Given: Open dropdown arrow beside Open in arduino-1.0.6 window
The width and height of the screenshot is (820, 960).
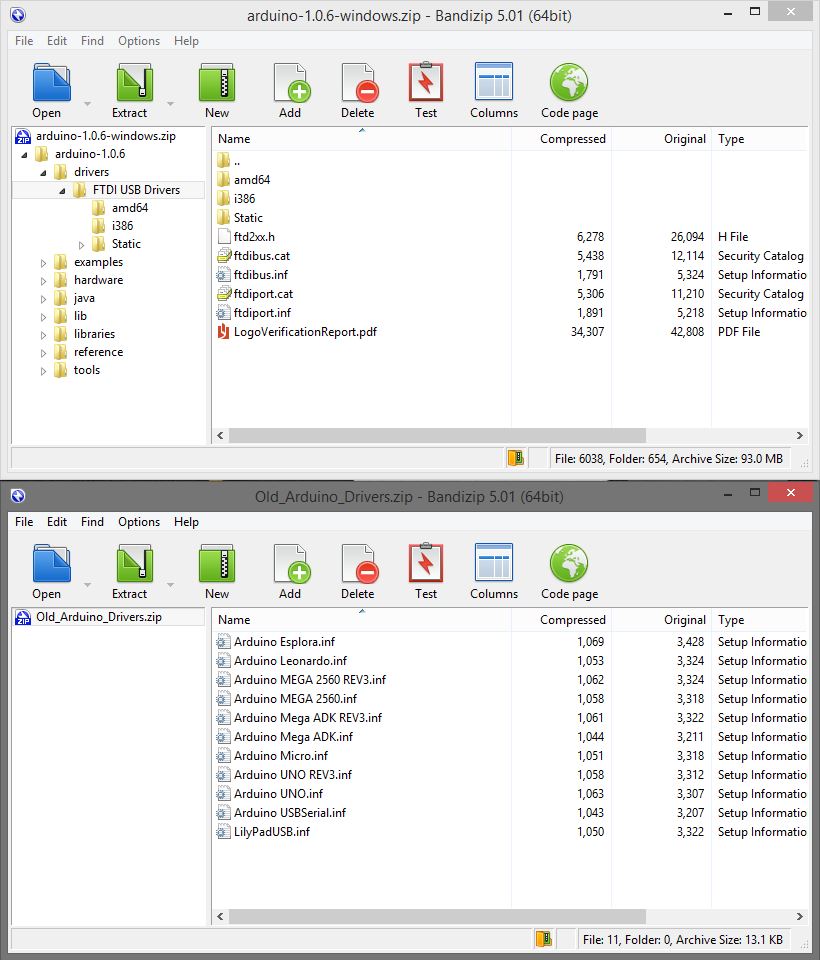Looking at the screenshot, I should [x=87, y=104].
